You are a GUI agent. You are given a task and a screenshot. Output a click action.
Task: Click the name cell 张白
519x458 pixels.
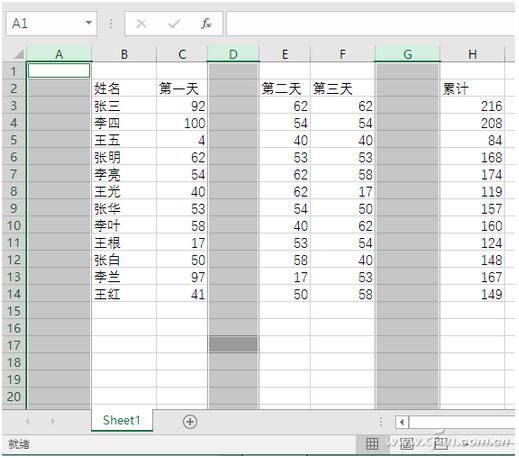[x=124, y=260]
